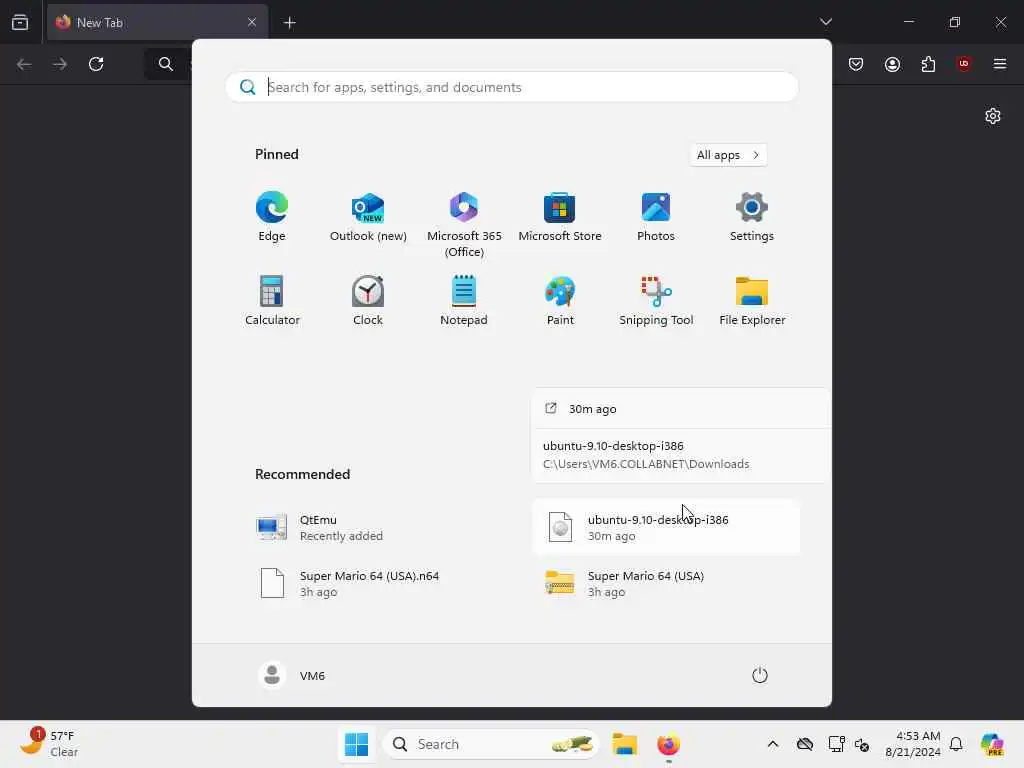This screenshot has width=1024, height=768.
Task: Click the Firefox forward arrow
Action: (60, 64)
